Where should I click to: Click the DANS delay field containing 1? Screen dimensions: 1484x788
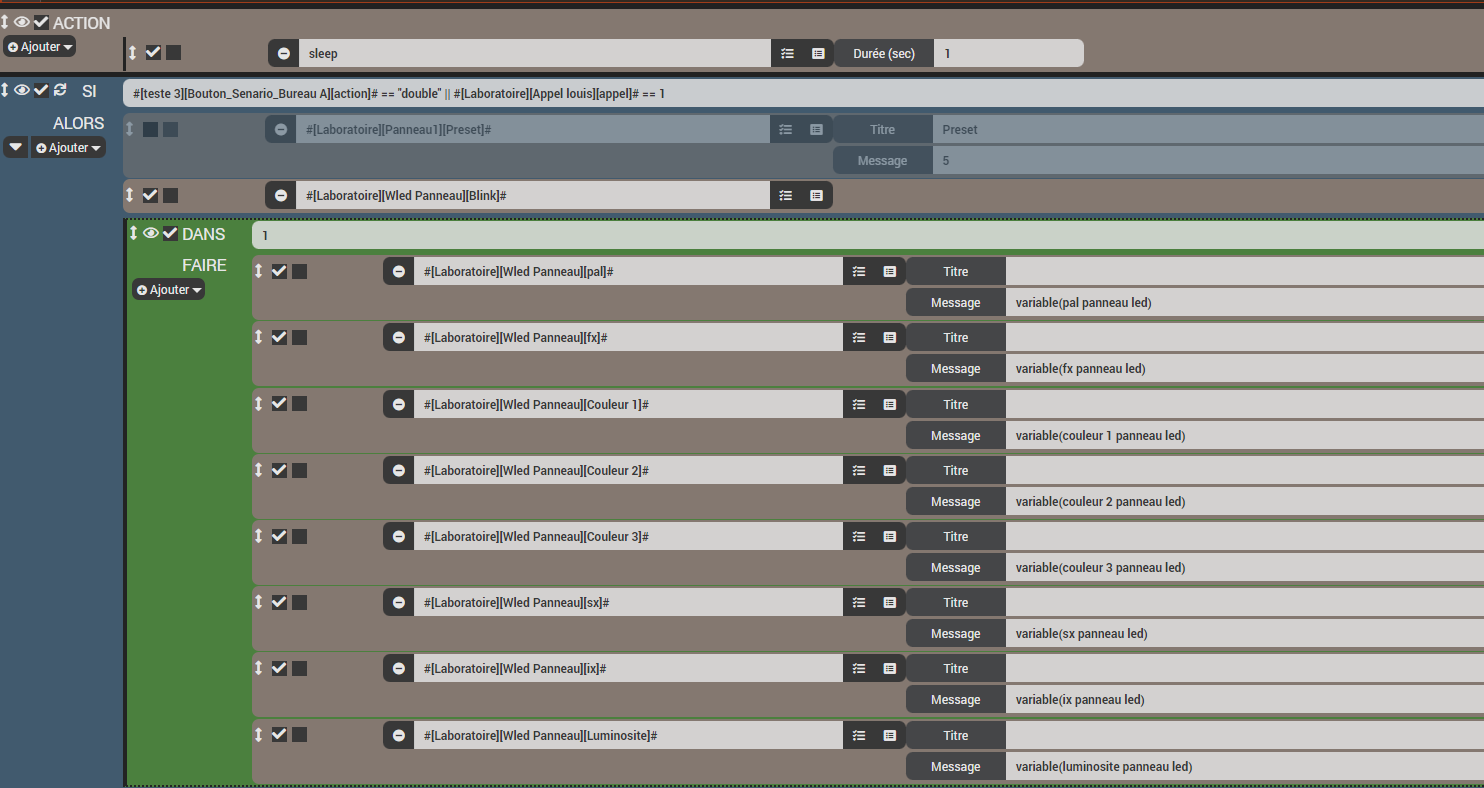tap(868, 236)
